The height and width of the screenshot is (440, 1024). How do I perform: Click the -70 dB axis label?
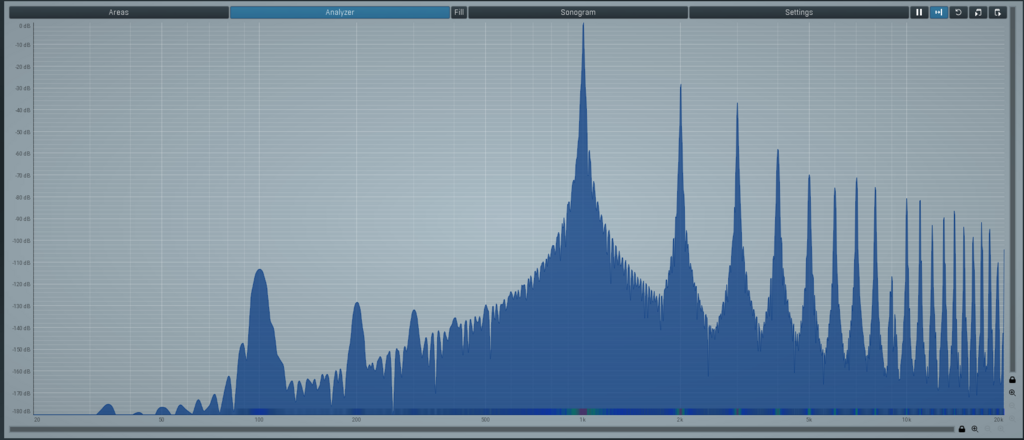[24, 176]
